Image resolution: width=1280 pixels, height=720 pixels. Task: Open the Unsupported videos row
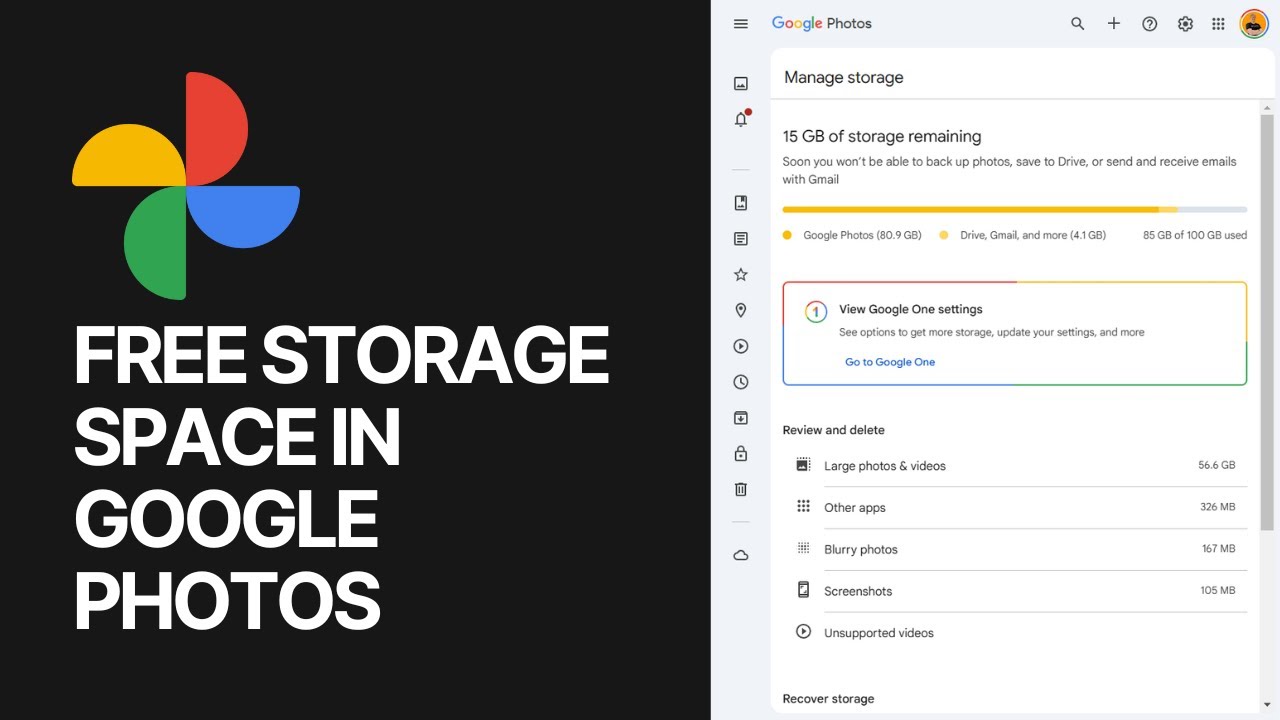pyautogui.click(x=1015, y=633)
